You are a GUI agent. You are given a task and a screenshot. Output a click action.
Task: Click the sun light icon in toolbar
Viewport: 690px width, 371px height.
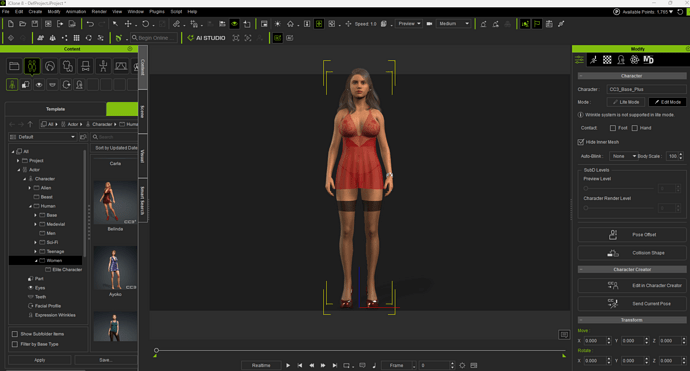coord(278,24)
